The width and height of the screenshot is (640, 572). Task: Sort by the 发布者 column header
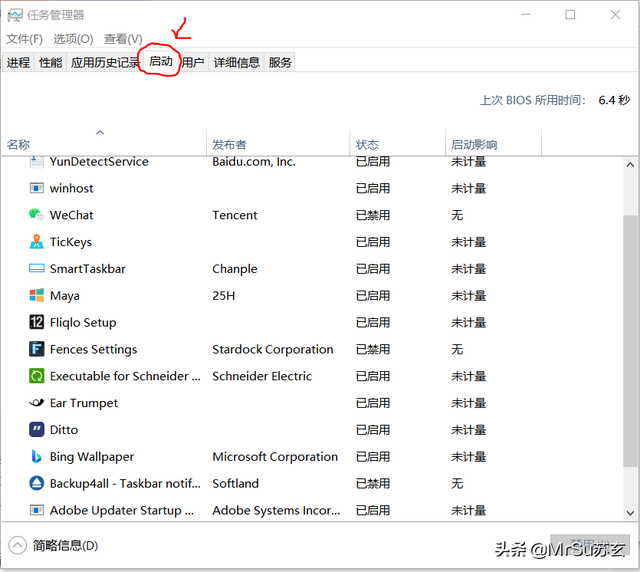click(278, 142)
